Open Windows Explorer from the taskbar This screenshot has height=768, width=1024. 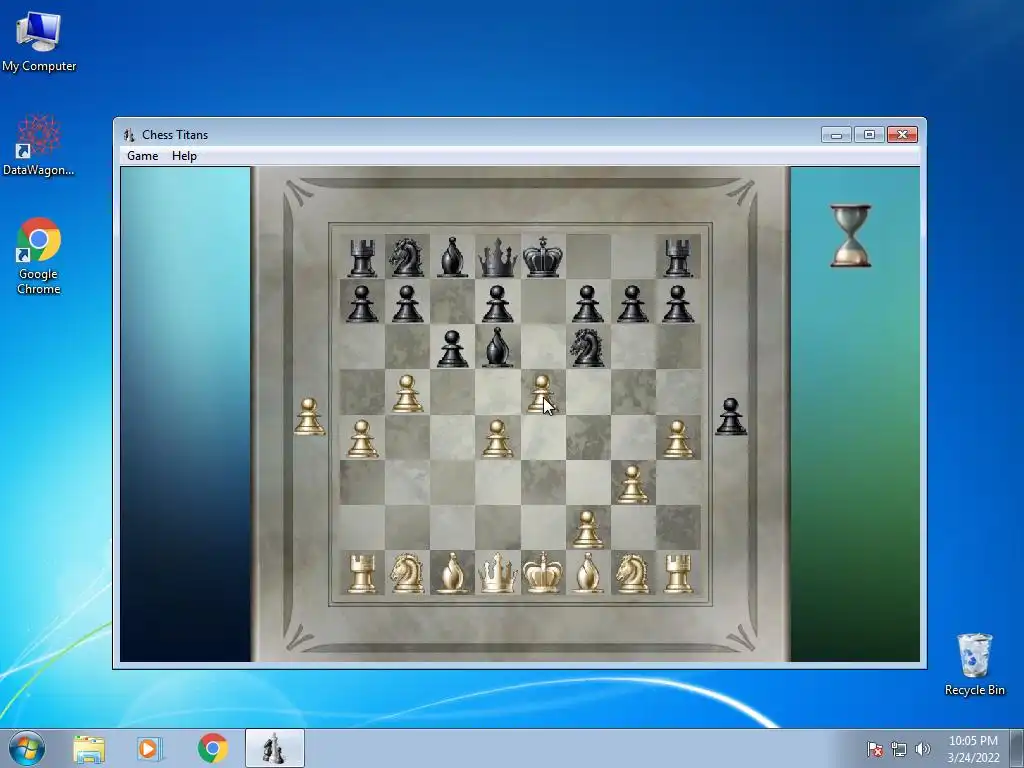89,748
